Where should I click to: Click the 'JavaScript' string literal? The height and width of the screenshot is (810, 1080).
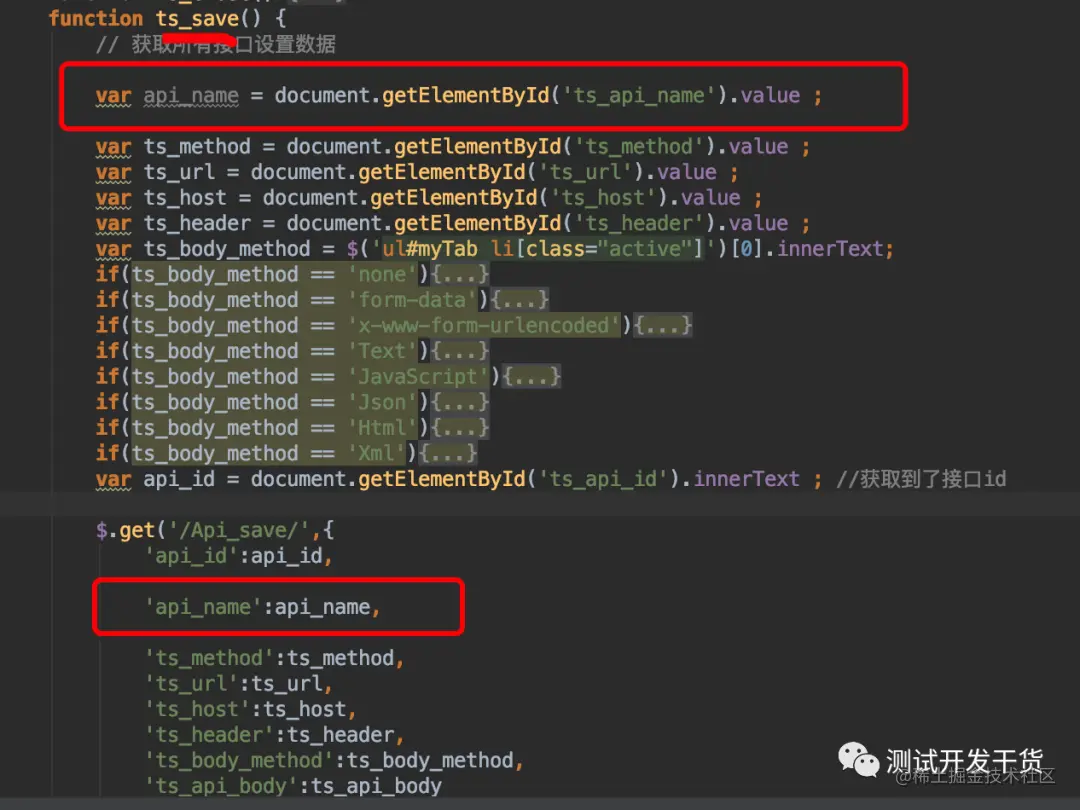pyautogui.click(x=418, y=377)
